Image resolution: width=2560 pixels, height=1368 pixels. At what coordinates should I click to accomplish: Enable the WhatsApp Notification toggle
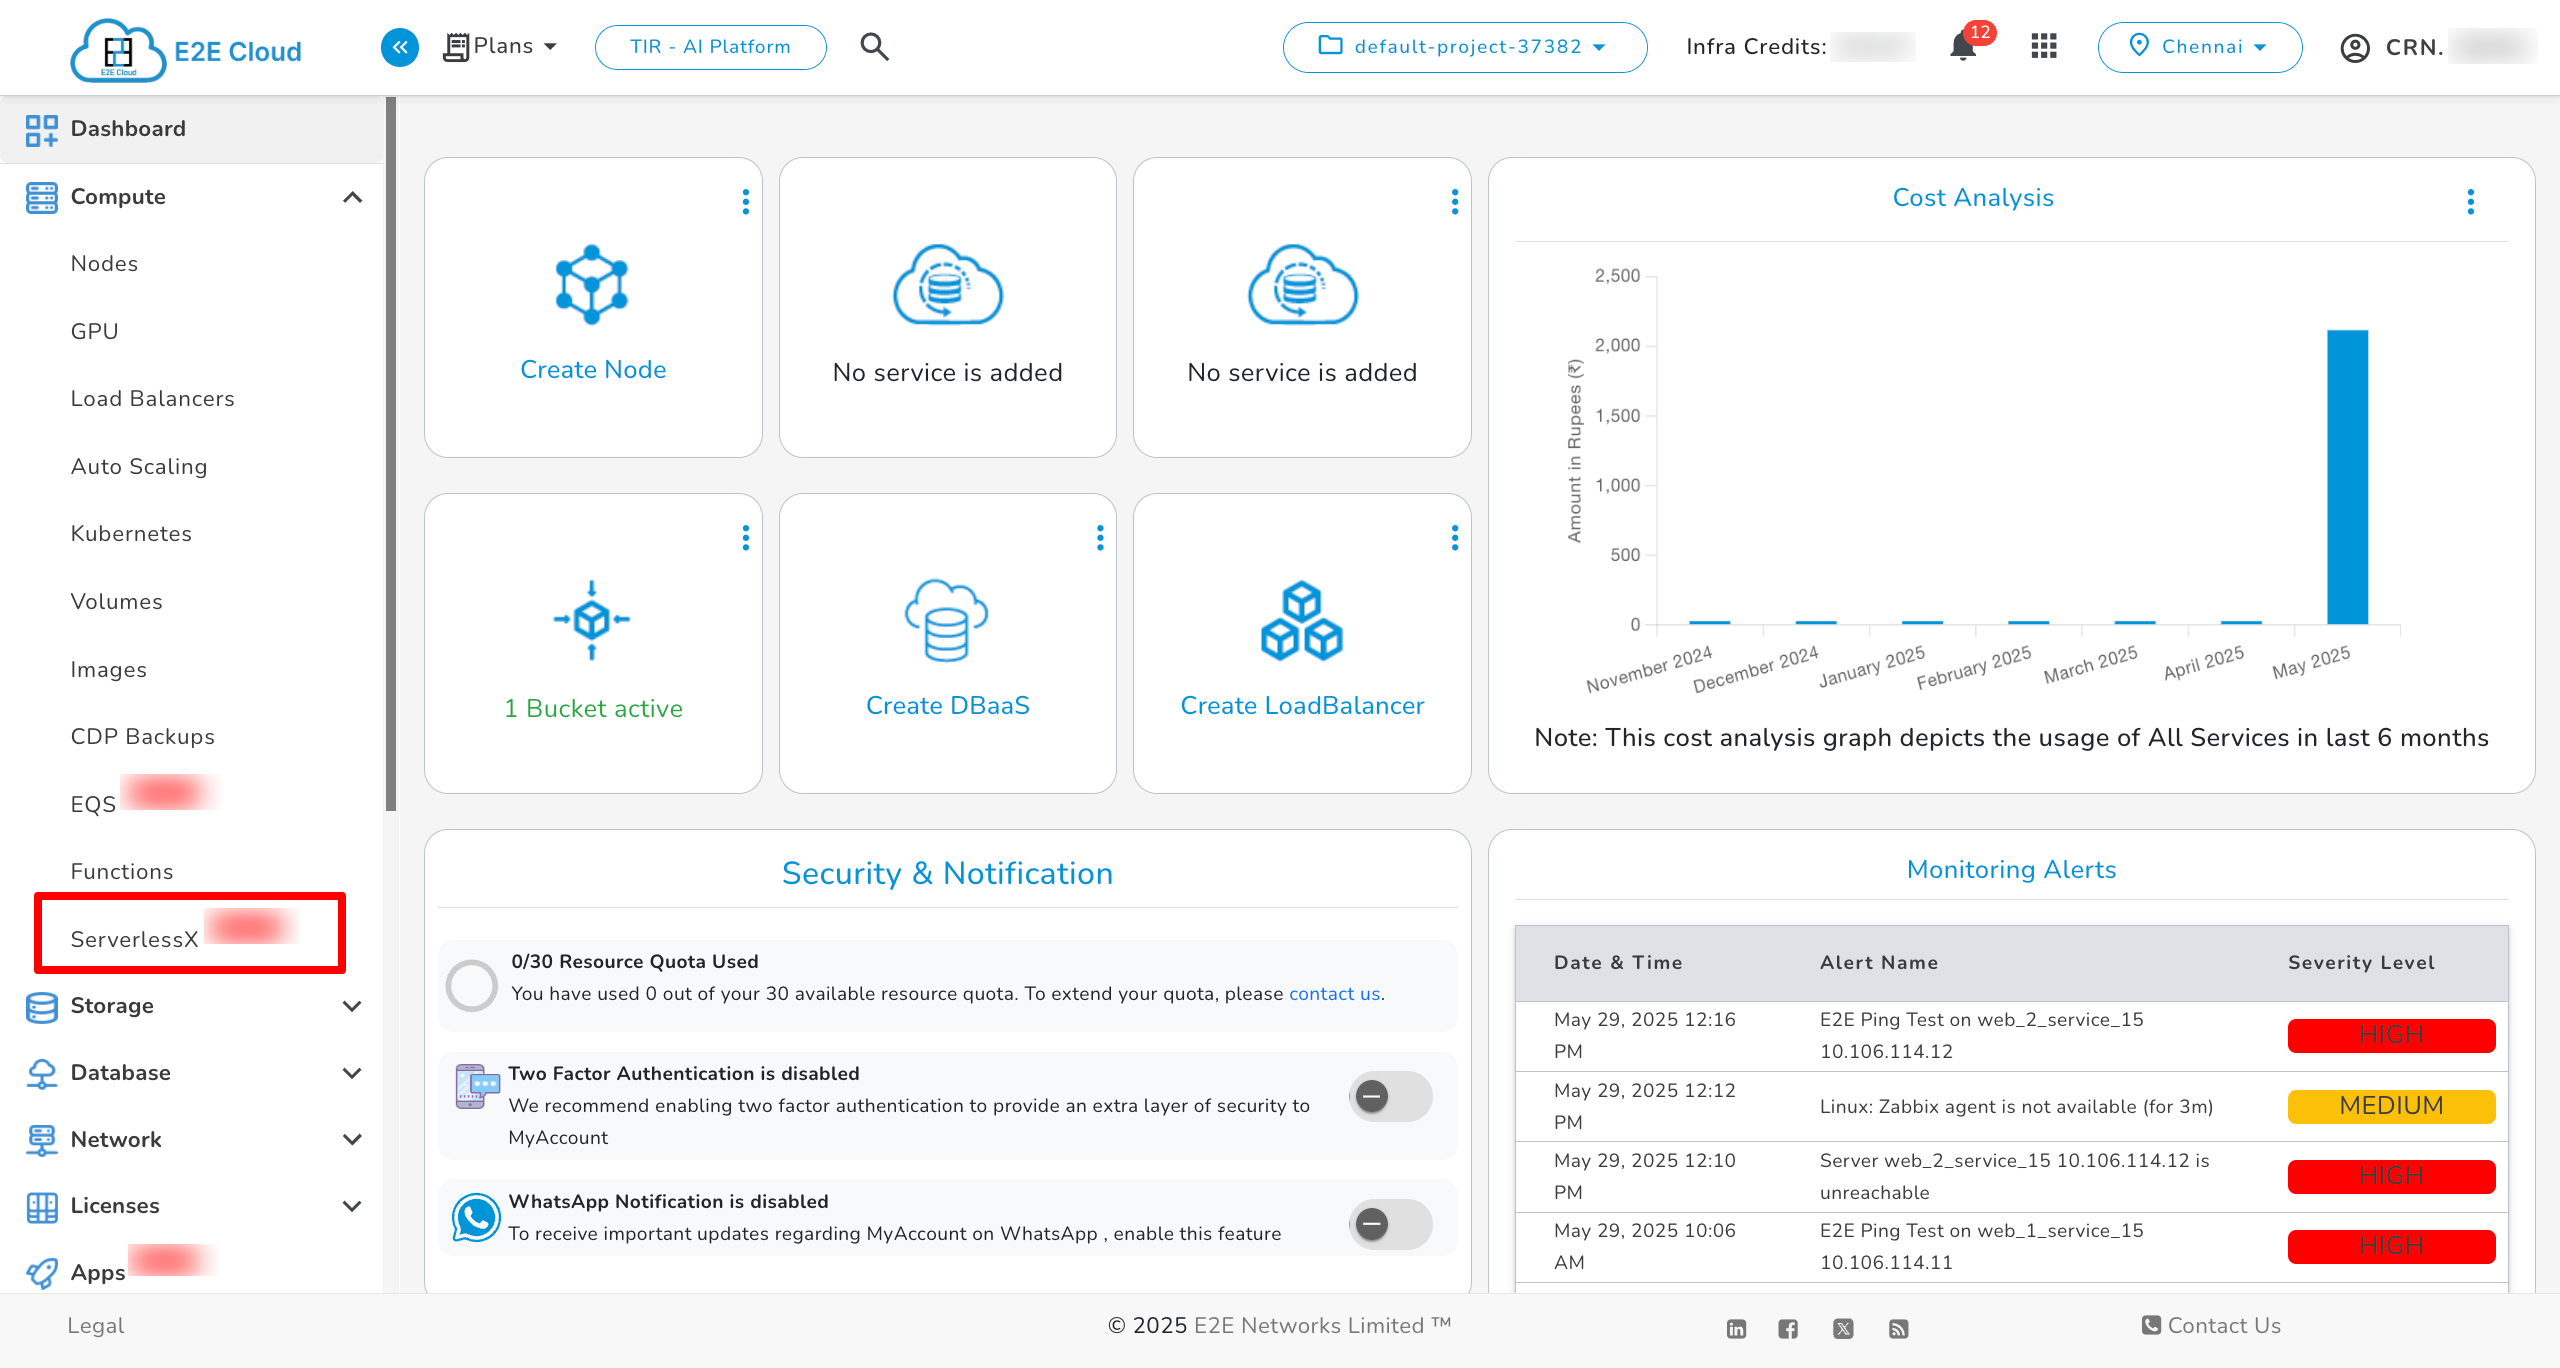click(1390, 1223)
